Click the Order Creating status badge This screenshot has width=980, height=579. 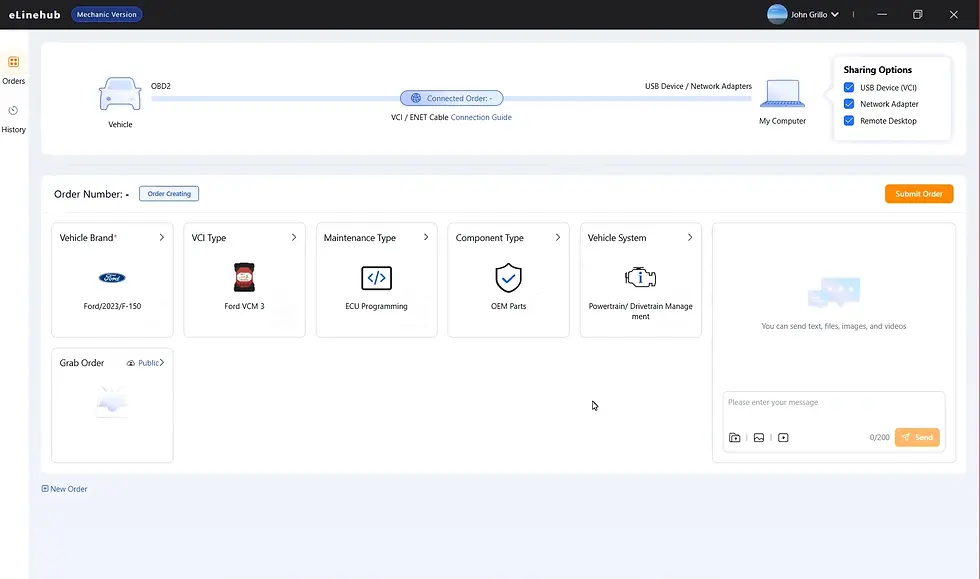tap(169, 194)
